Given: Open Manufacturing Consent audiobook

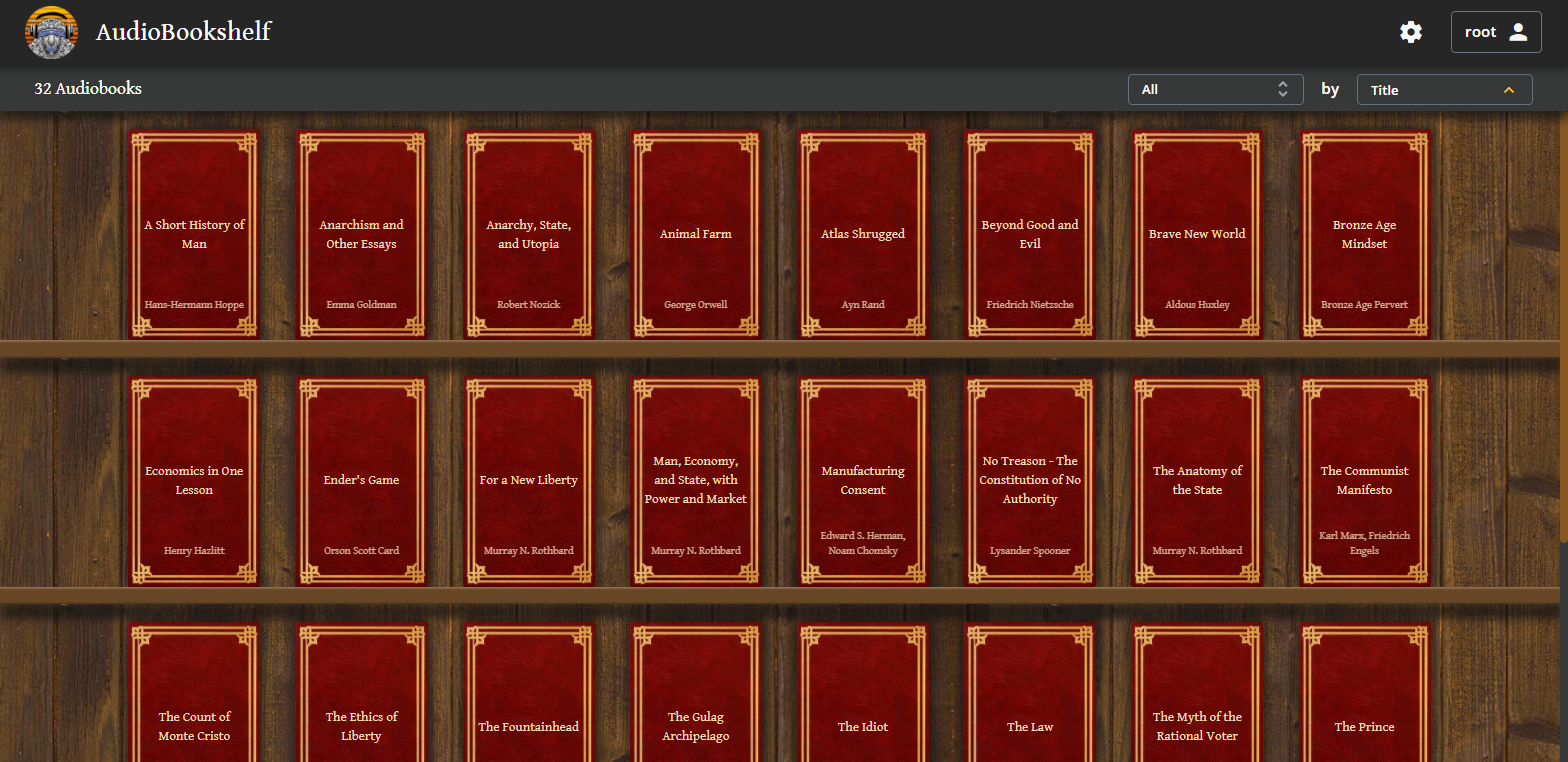Looking at the screenshot, I should pyautogui.click(x=863, y=481).
